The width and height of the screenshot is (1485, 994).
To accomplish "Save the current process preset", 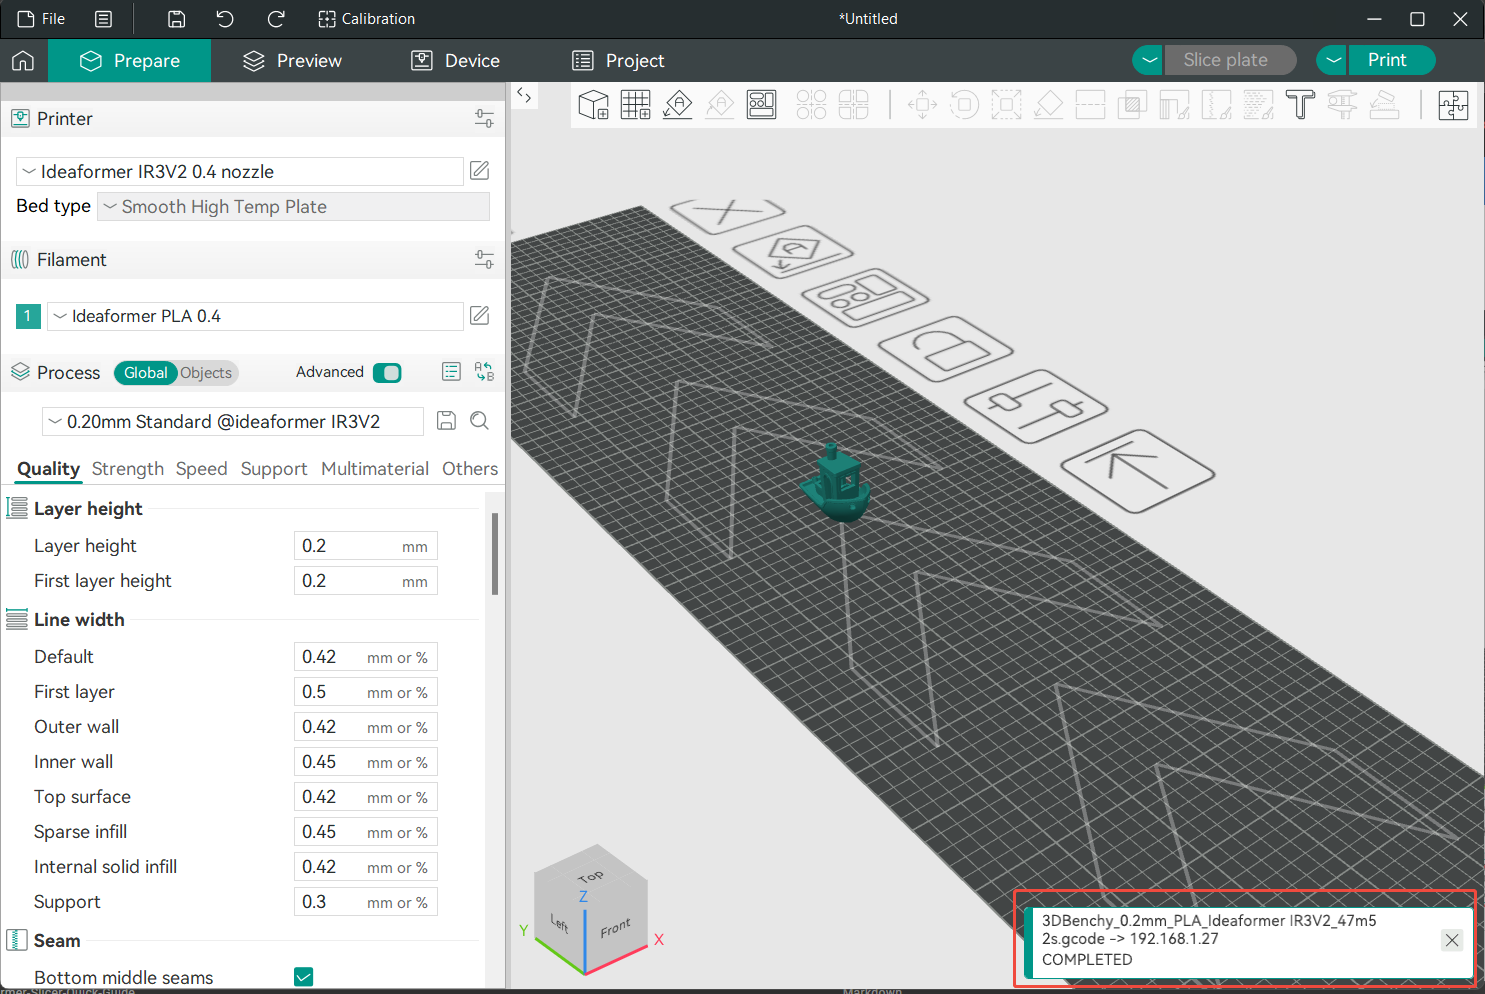I will point(446,421).
